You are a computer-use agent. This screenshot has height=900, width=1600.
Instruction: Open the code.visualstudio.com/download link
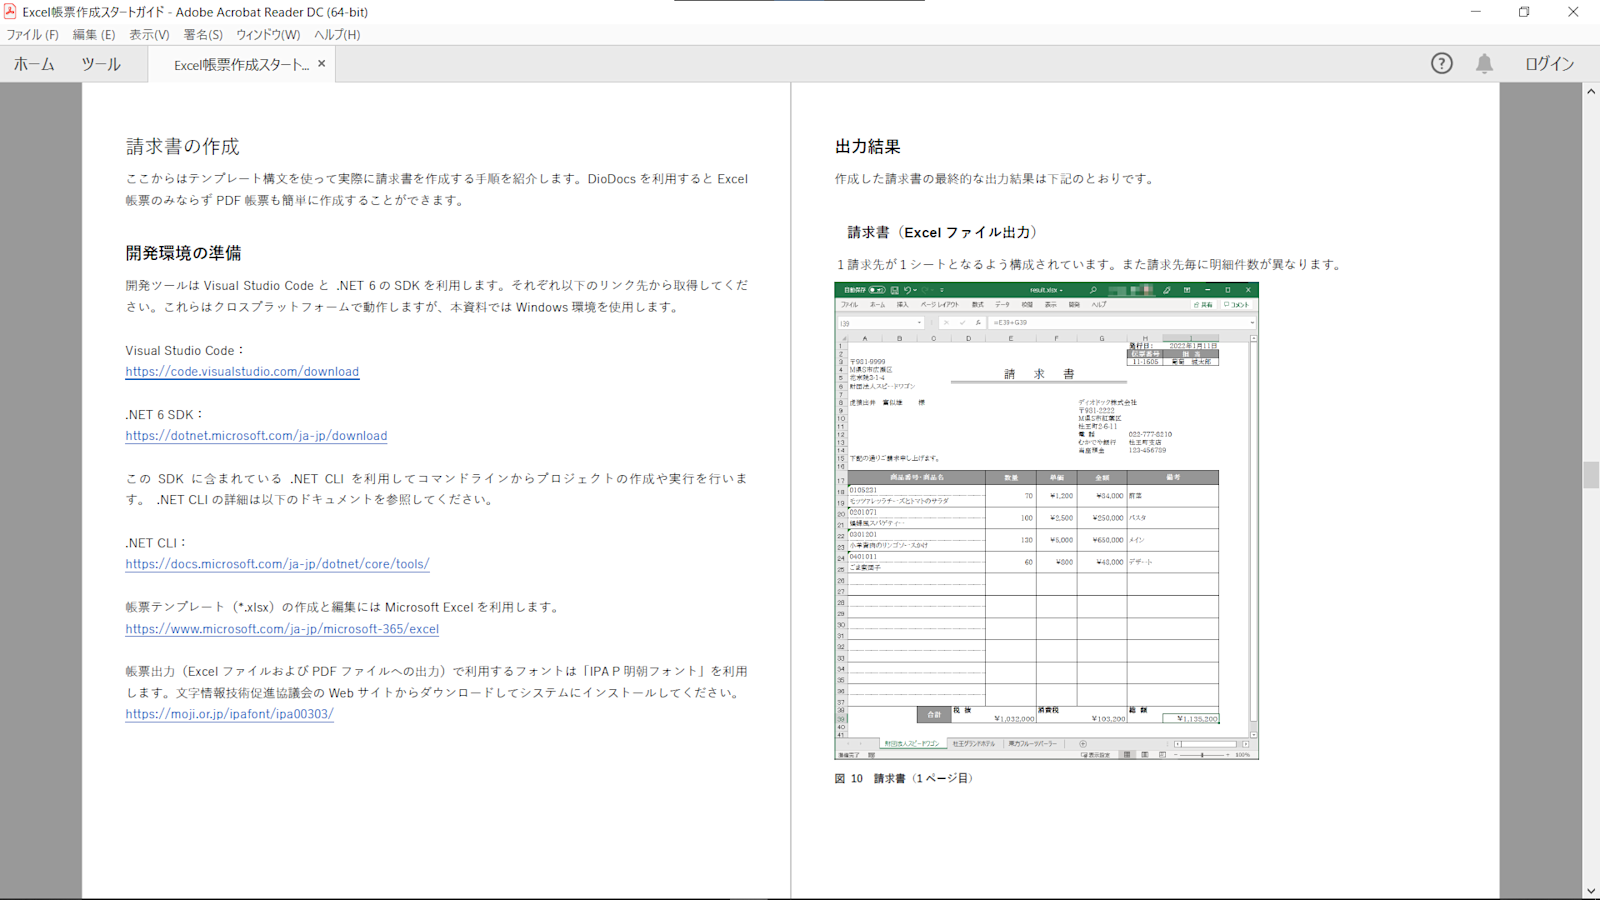click(x=242, y=371)
